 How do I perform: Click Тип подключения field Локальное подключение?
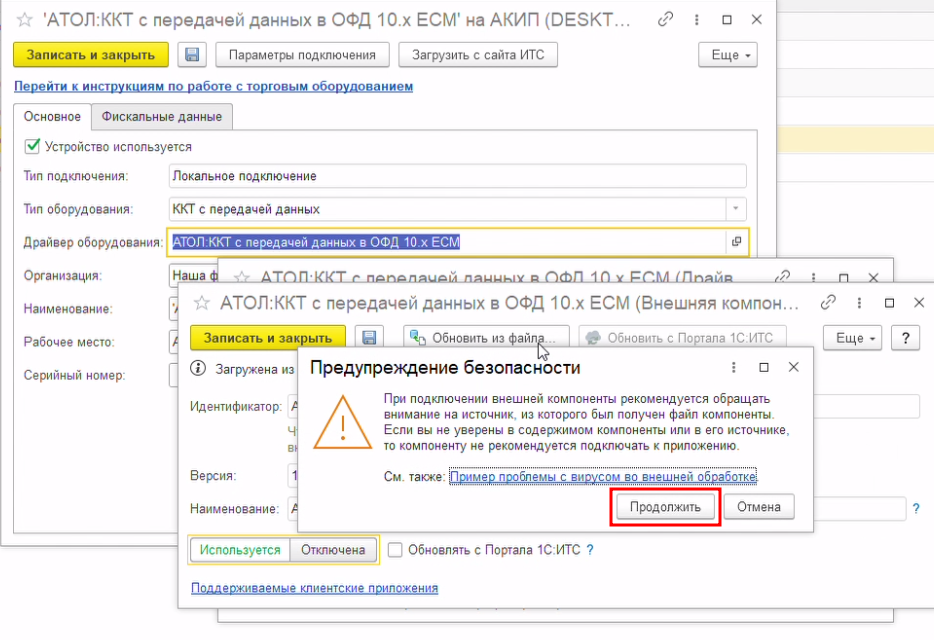pyautogui.click(x=457, y=176)
